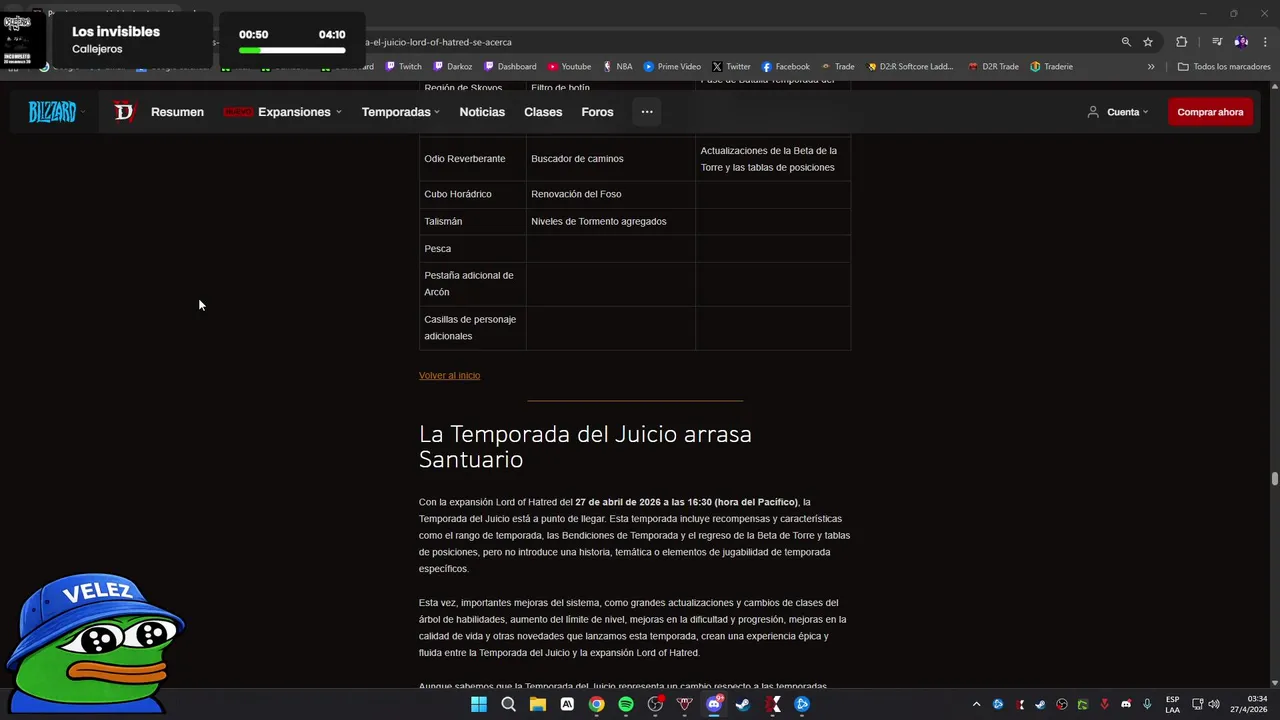1280x720 pixels.
Task: Open Chrome media controls icon
Action: pos(1217,42)
